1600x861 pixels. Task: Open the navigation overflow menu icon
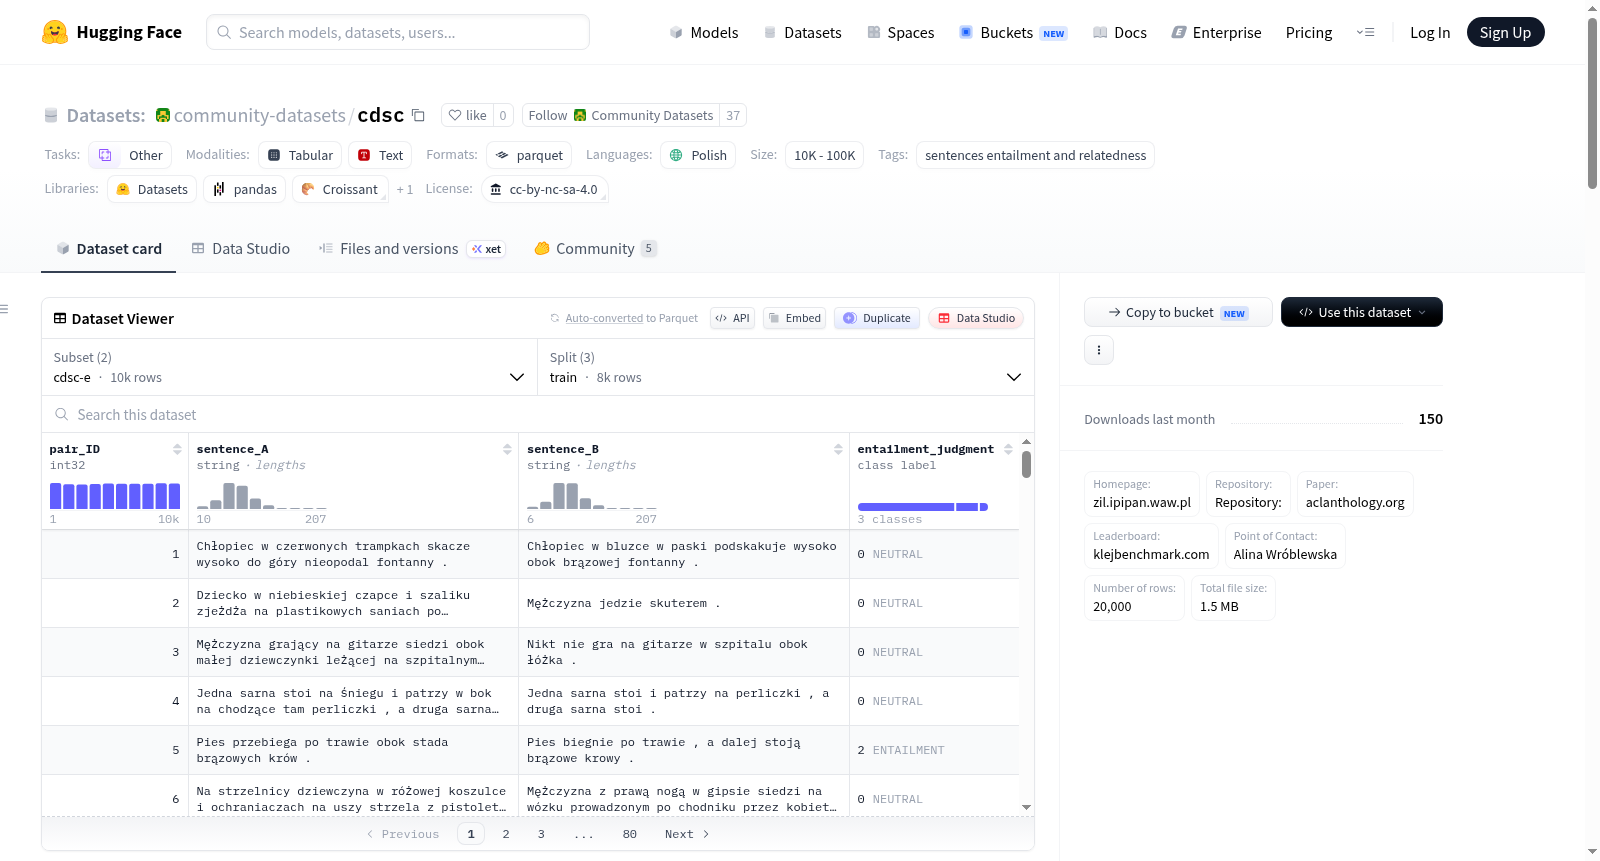1365,32
